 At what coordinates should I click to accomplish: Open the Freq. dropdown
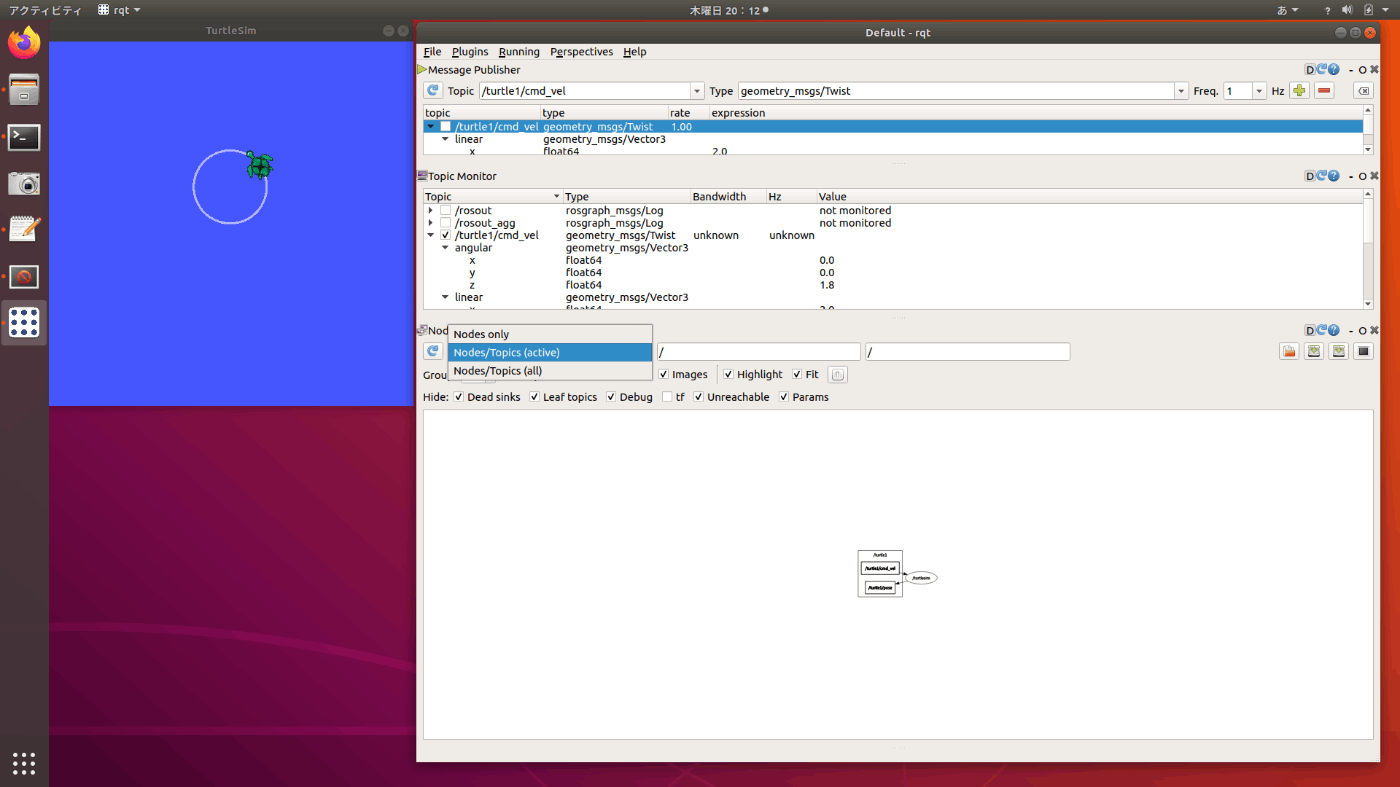(x=1259, y=91)
